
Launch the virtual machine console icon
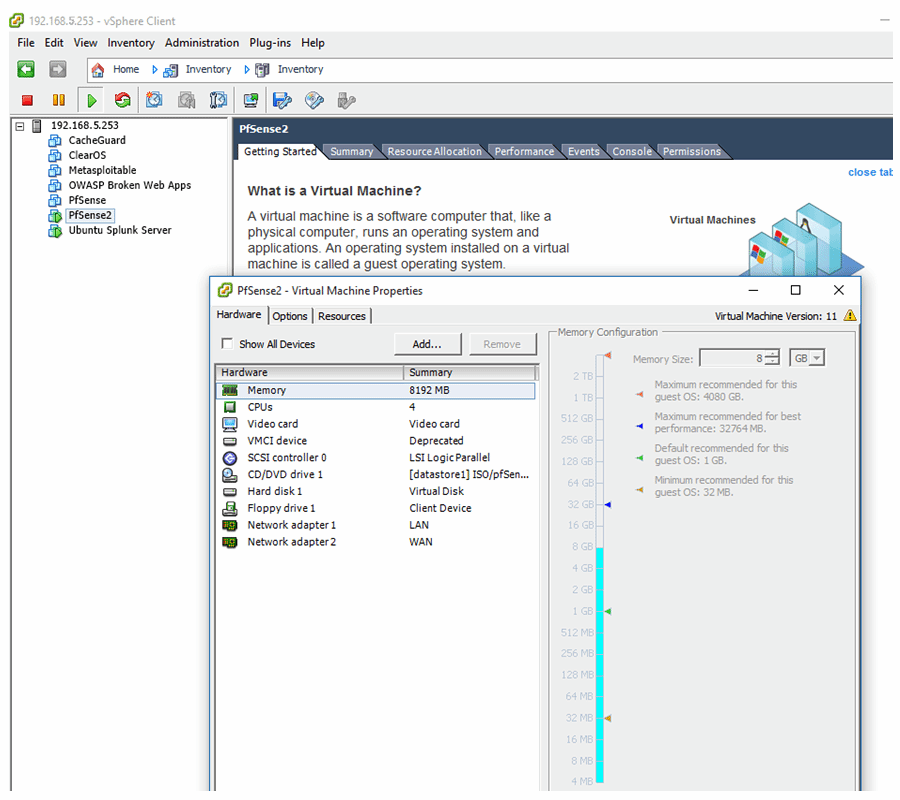251,100
